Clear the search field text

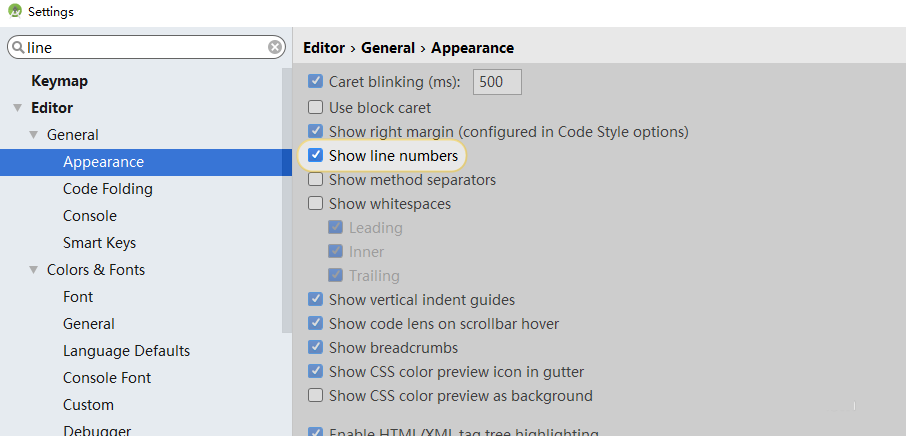click(275, 47)
